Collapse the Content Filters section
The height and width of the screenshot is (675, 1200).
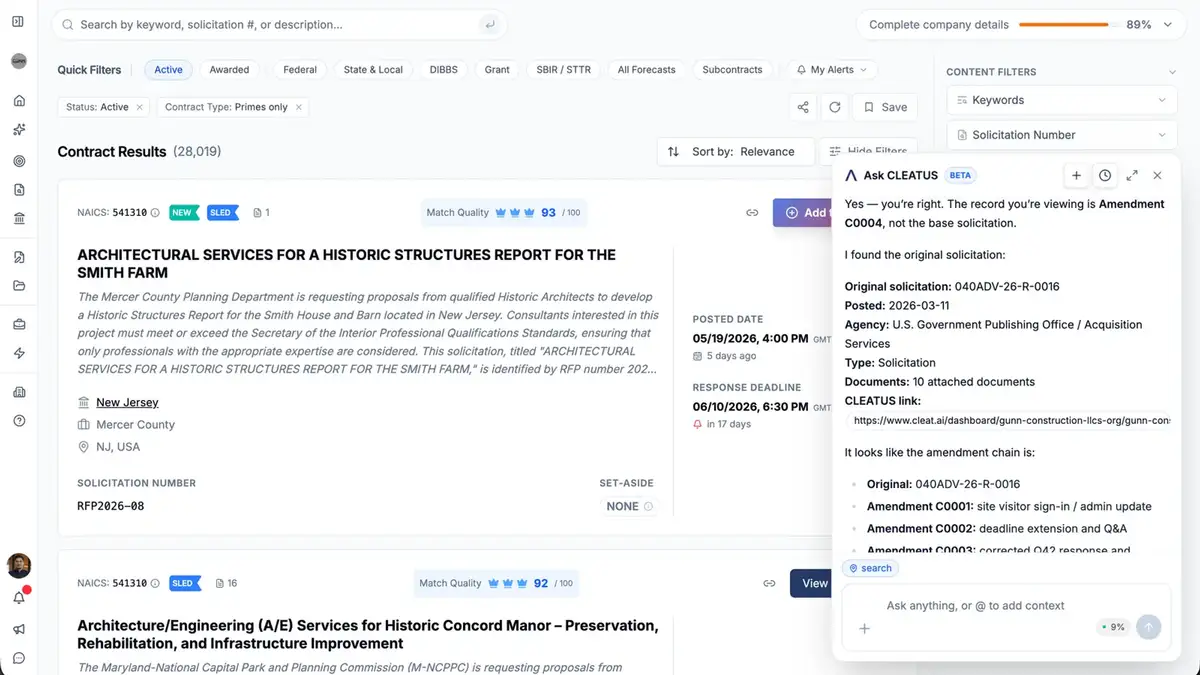1172,72
